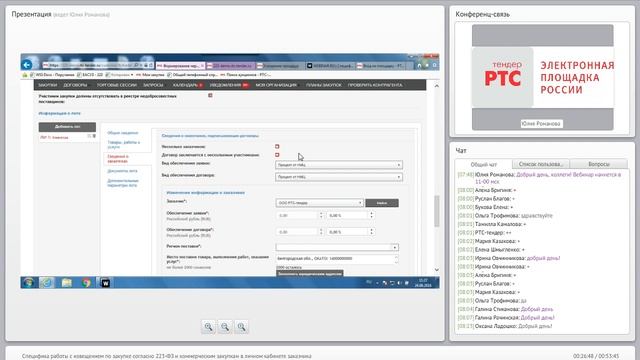Open the 'ЗАКУПКИ' menu item
This screenshot has height=360, width=640.
point(47,85)
